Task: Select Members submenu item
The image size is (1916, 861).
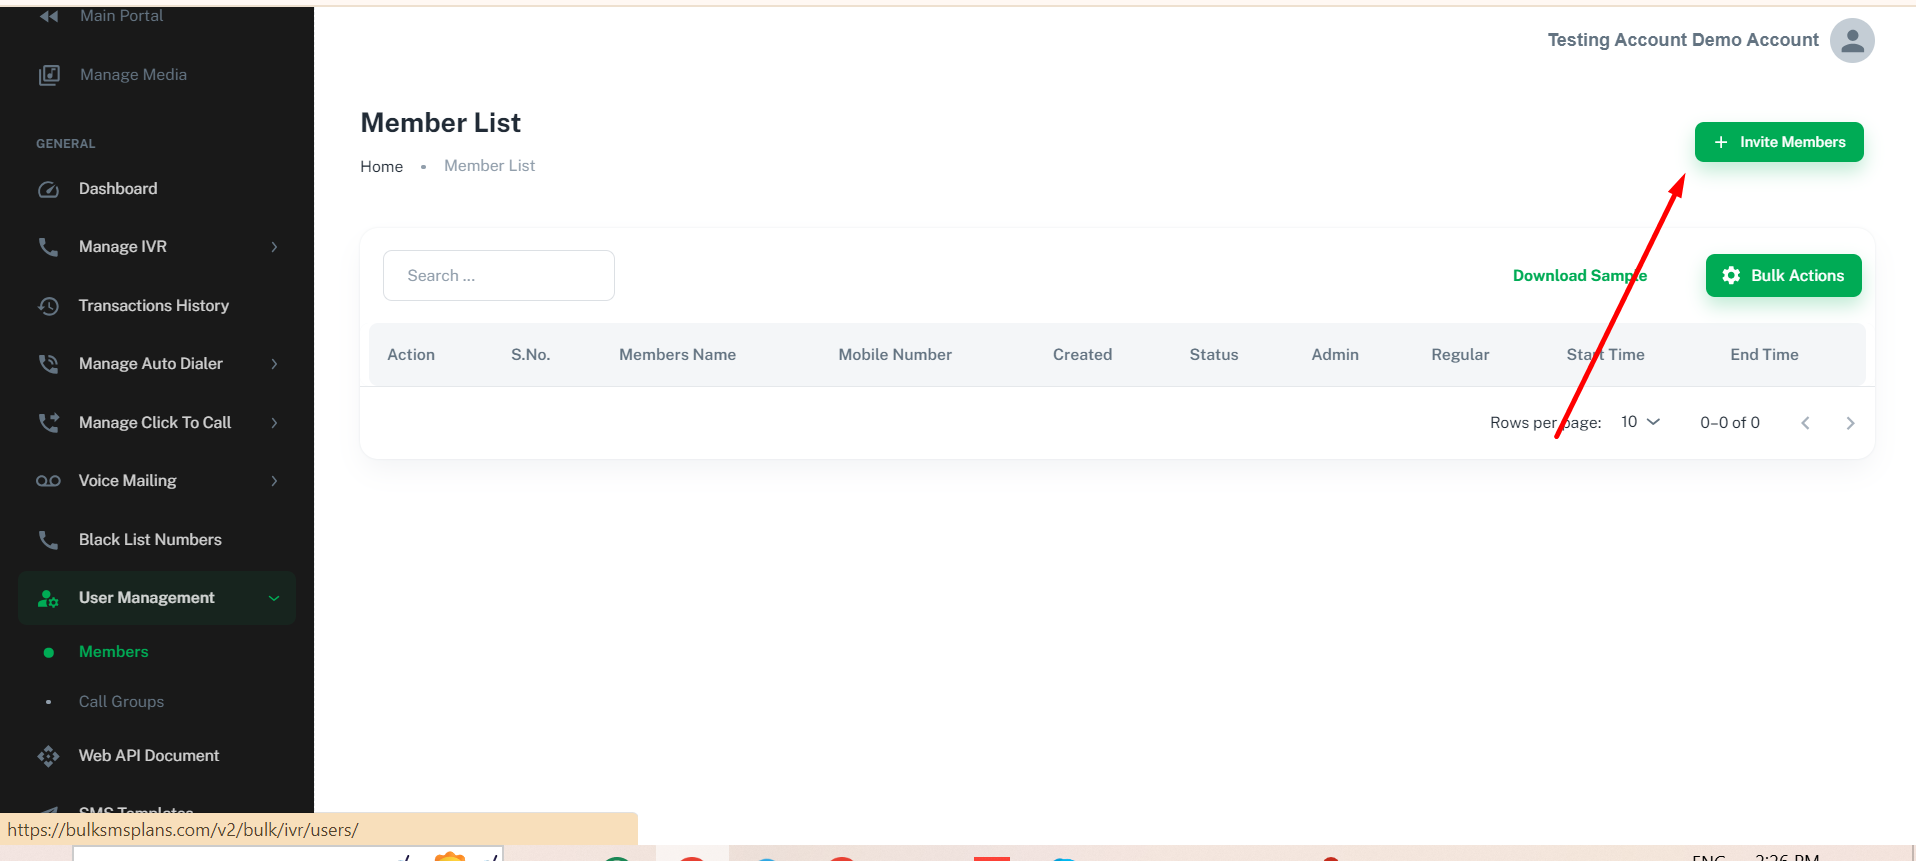Action: (113, 652)
